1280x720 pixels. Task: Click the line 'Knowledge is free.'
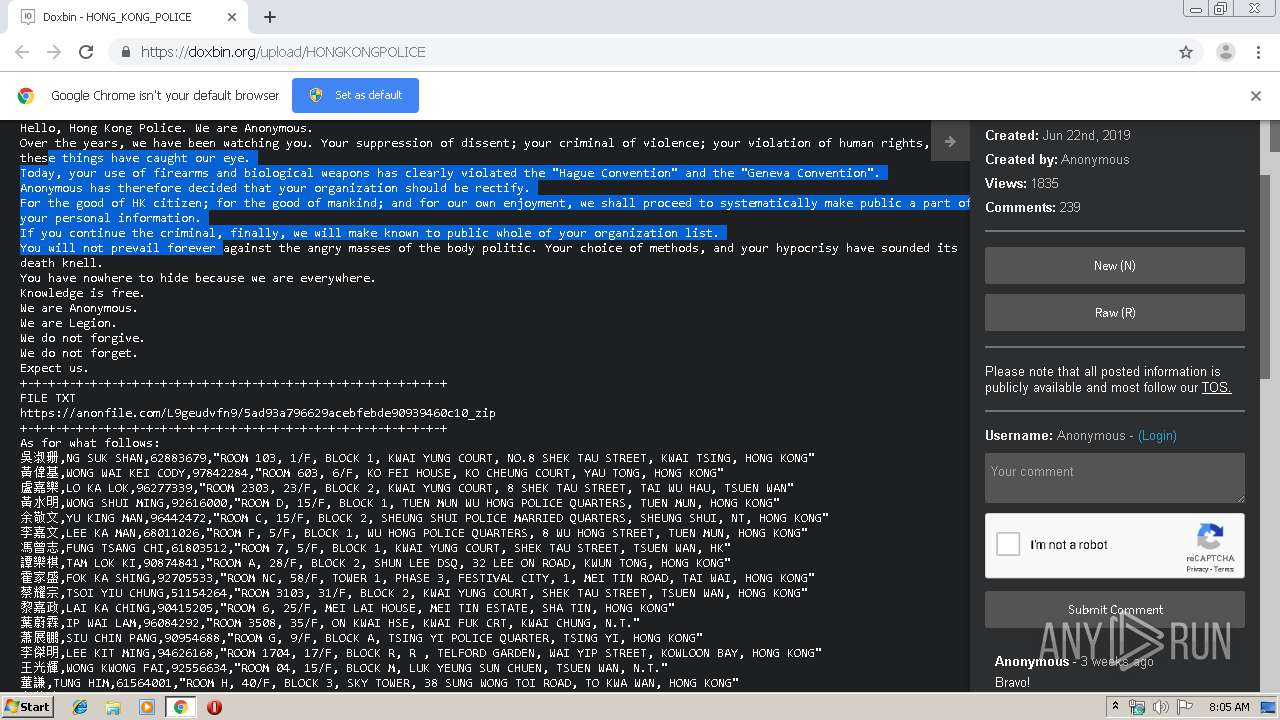pyautogui.click(x=82, y=293)
